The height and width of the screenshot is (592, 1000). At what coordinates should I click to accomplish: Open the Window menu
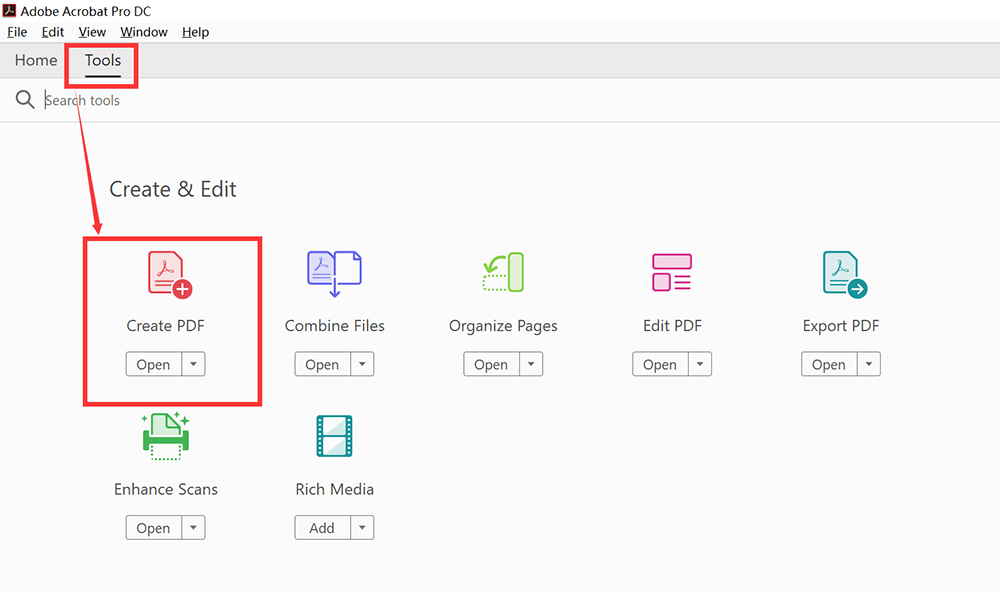[x=144, y=32]
